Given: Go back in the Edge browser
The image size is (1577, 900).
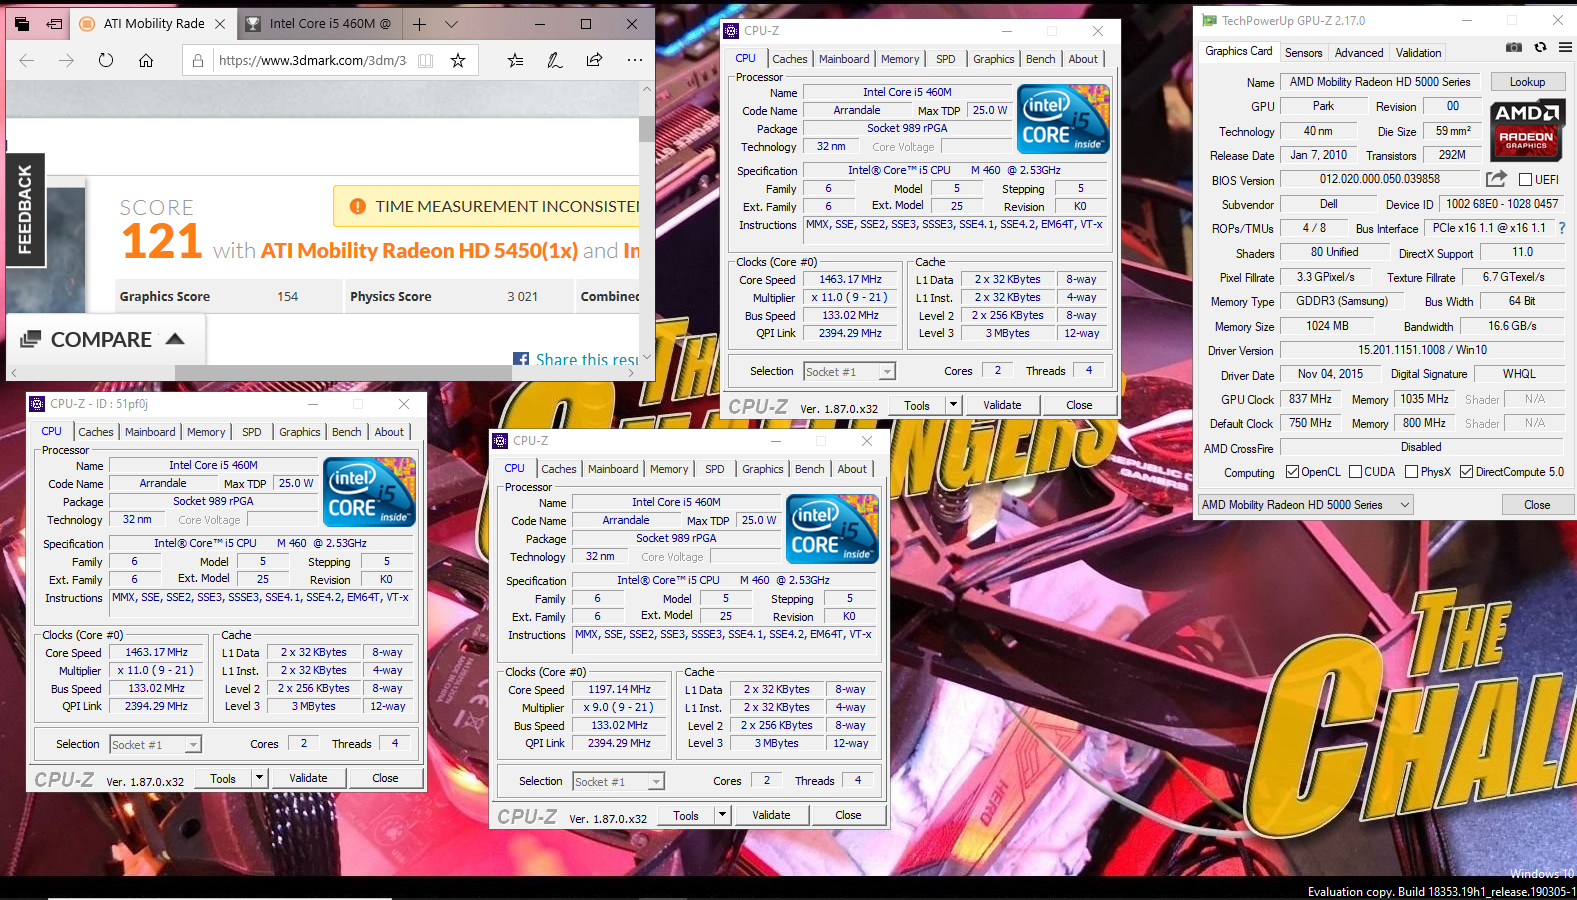Looking at the screenshot, I should [x=26, y=60].
